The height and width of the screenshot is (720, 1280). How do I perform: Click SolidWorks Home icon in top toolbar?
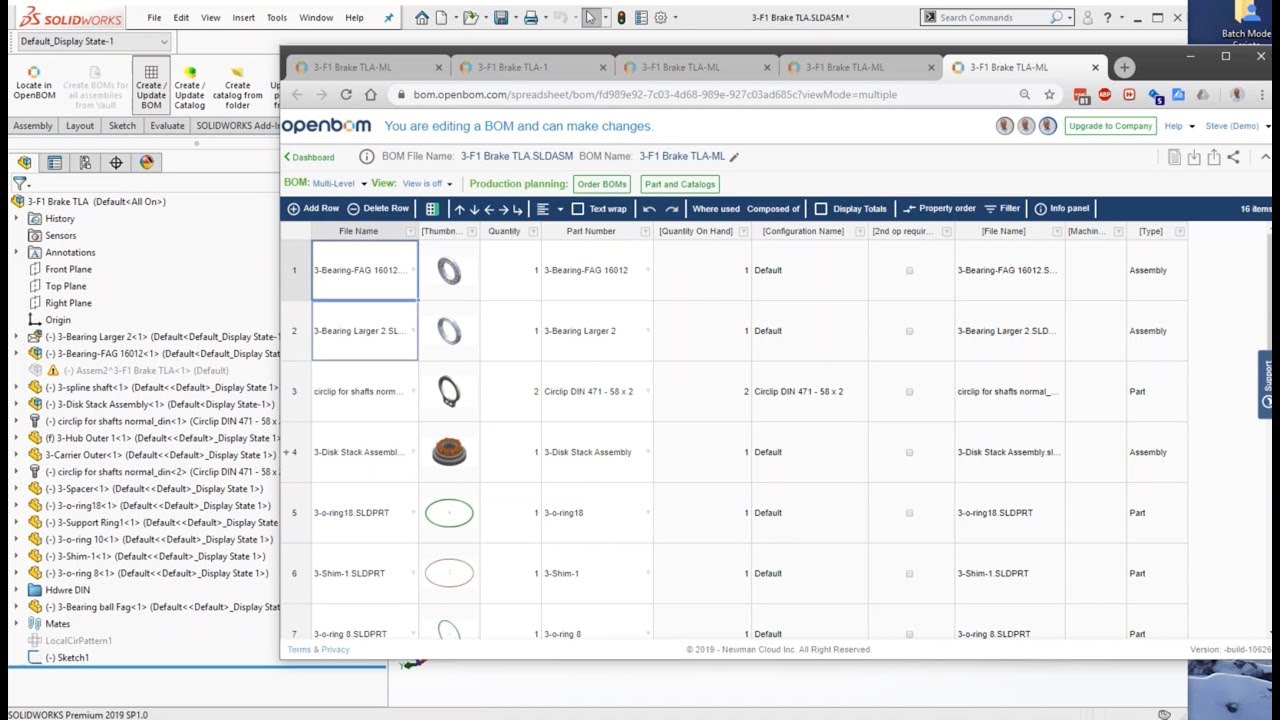pyautogui.click(x=422, y=17)
